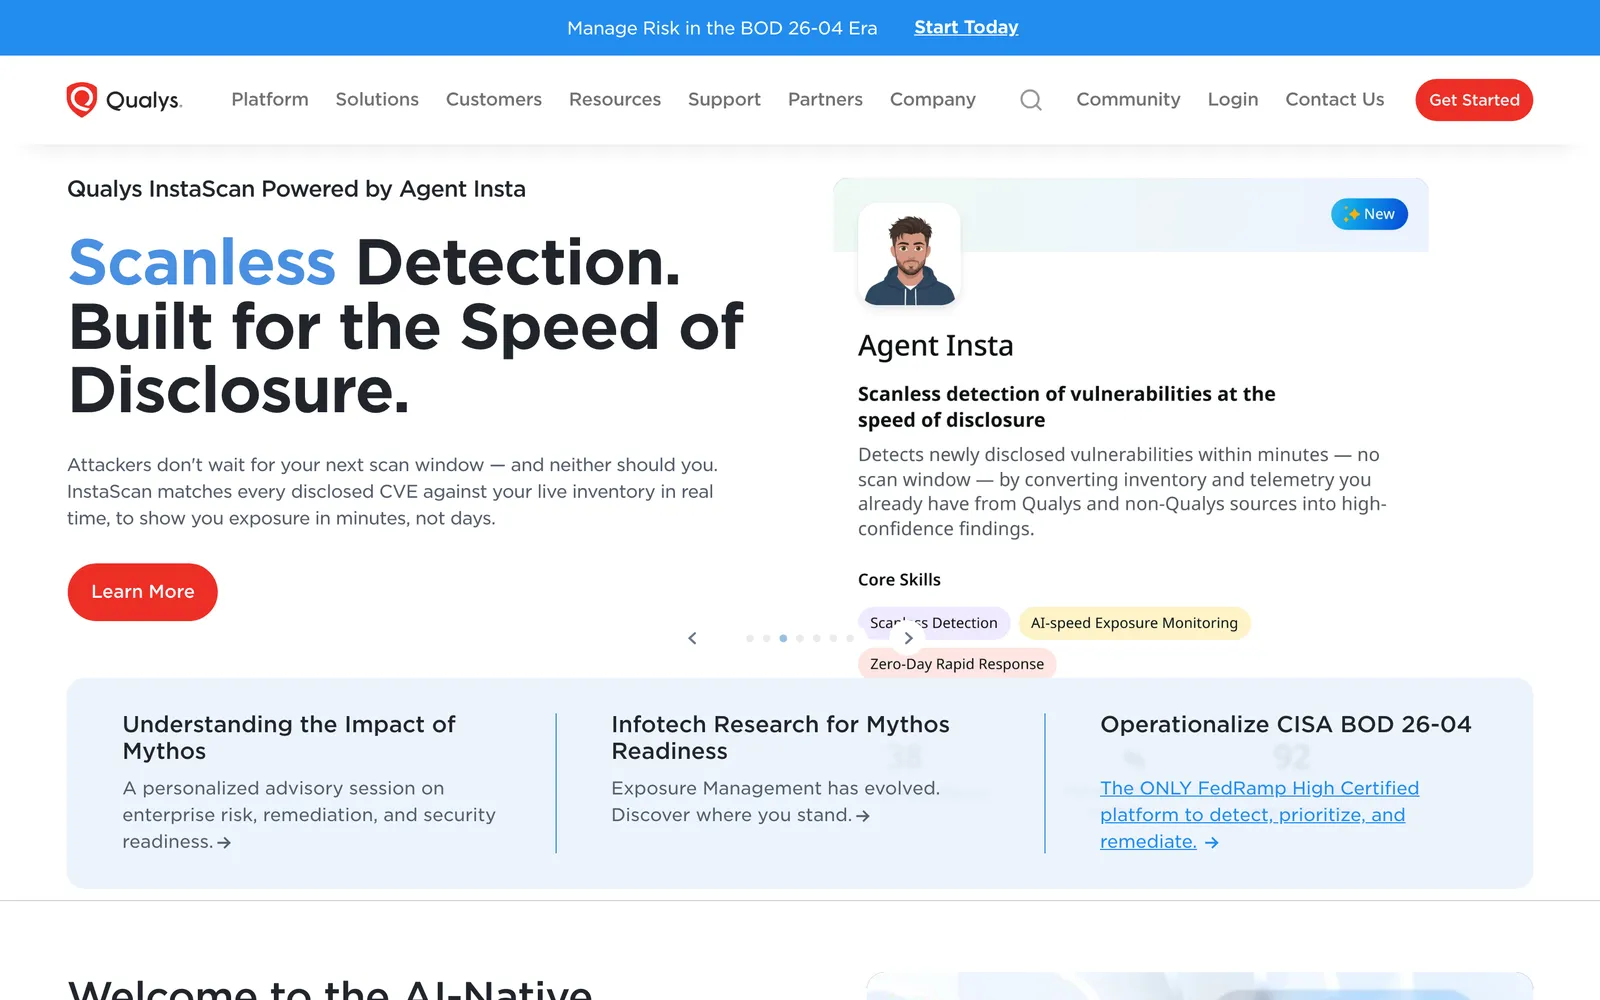The height and width of the screenshot is (1000, 1600).
Task: Open Infotech Research for Mythos Readiness heading
Action: (780, 738)
